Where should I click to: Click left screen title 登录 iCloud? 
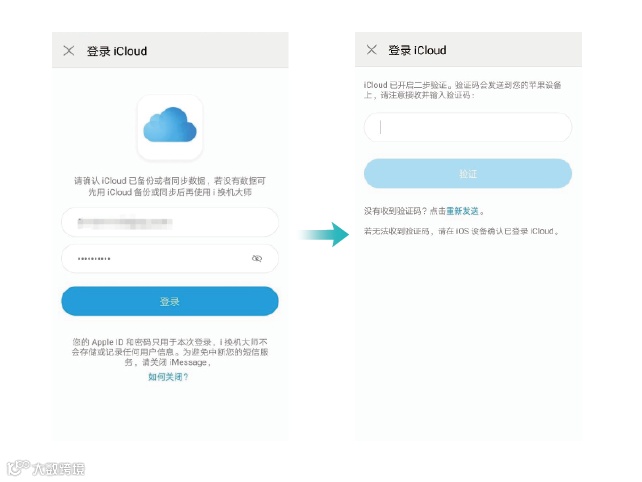tap(117, 51)
